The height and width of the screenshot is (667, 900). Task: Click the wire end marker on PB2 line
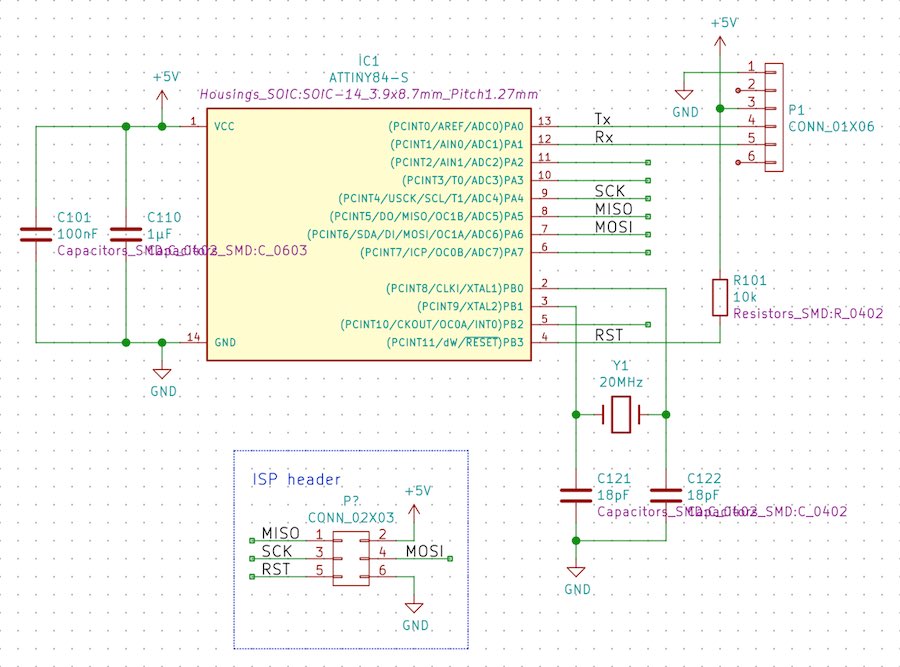pos(648,324)
